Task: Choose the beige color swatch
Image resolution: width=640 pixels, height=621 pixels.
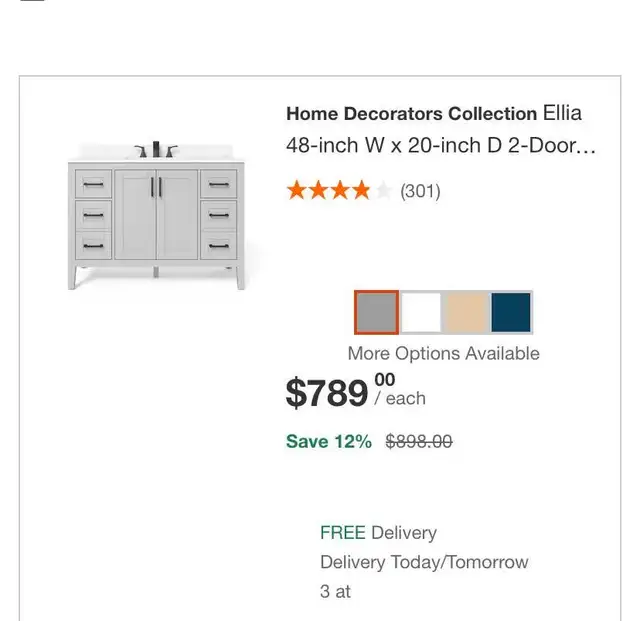Action: [466, 312]
